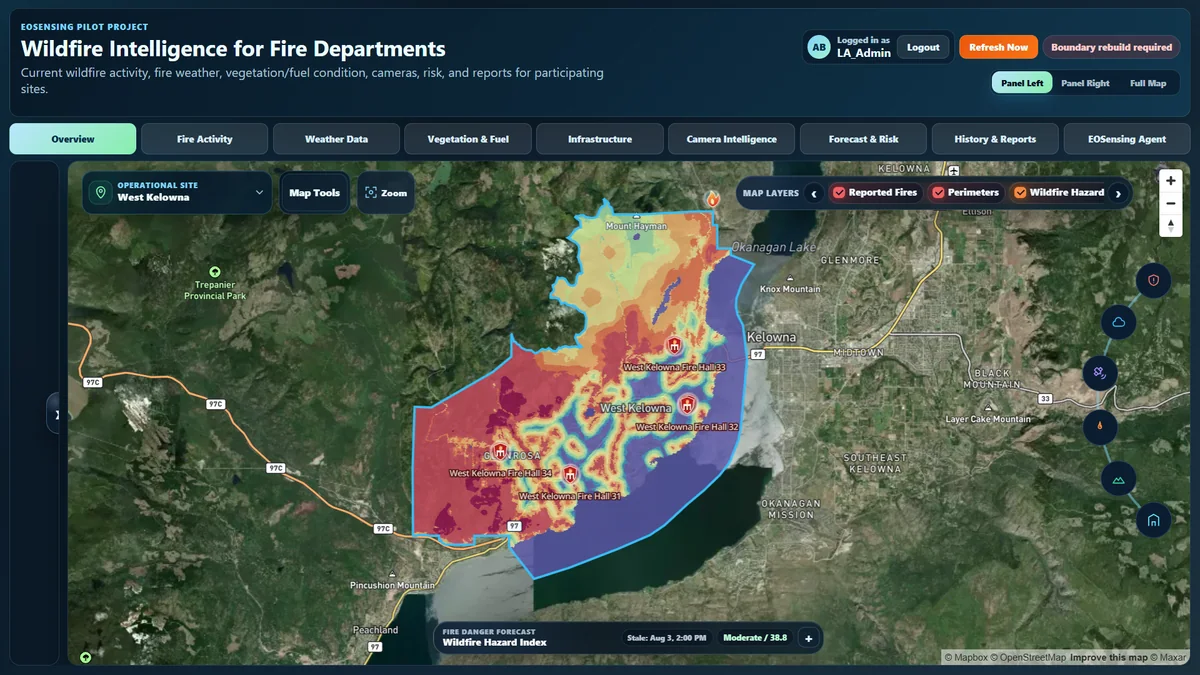The width and height of the screenshot is (1200, 675).
Task: Click the LA_Admin username text
Action: coord(863,53)
